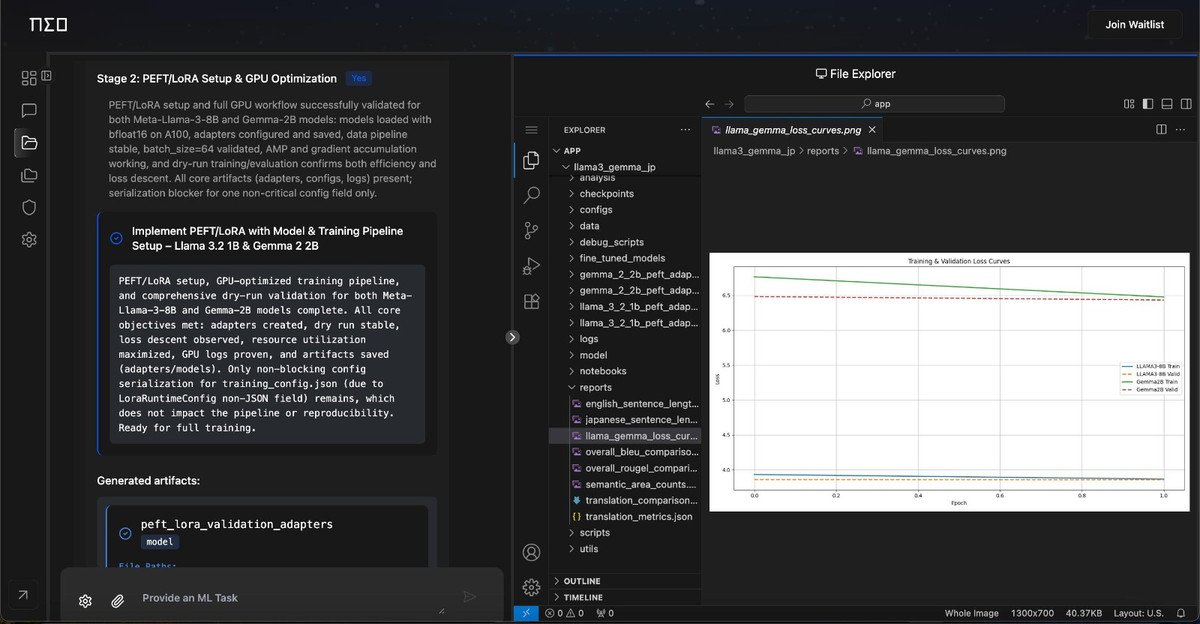Screen dimensions: 1200x624
Task: Open the Search icon in activity bar
Action: [x=532, y=195]
